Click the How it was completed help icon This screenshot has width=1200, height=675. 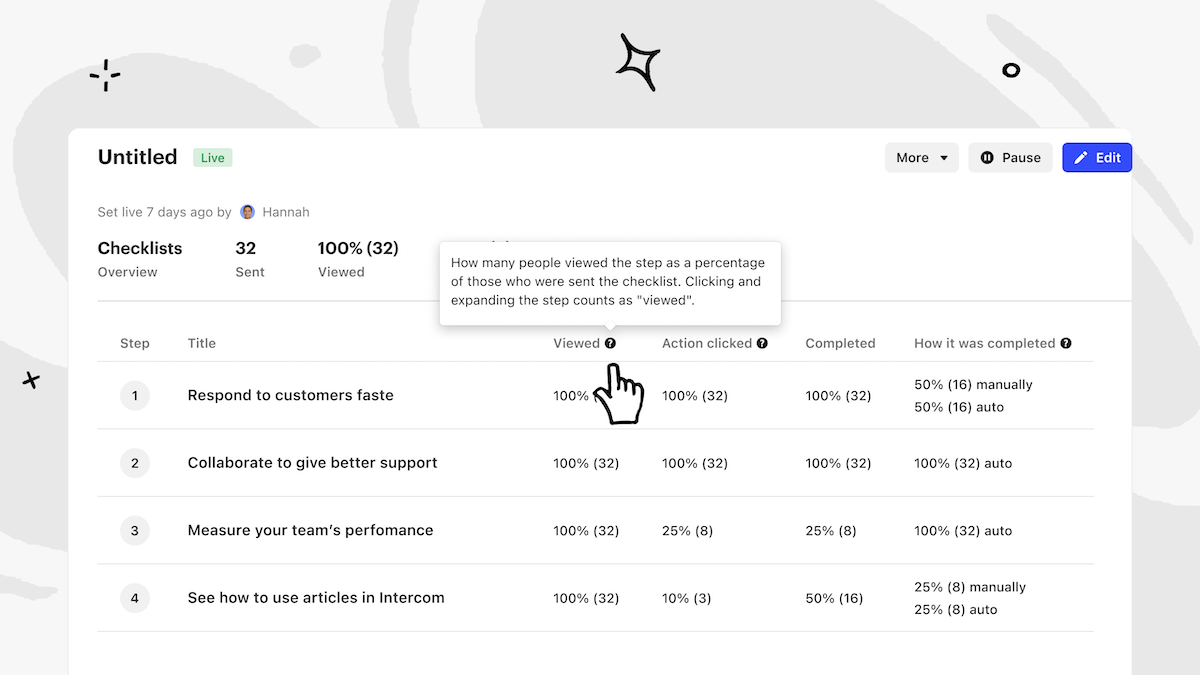[1066, 343]
